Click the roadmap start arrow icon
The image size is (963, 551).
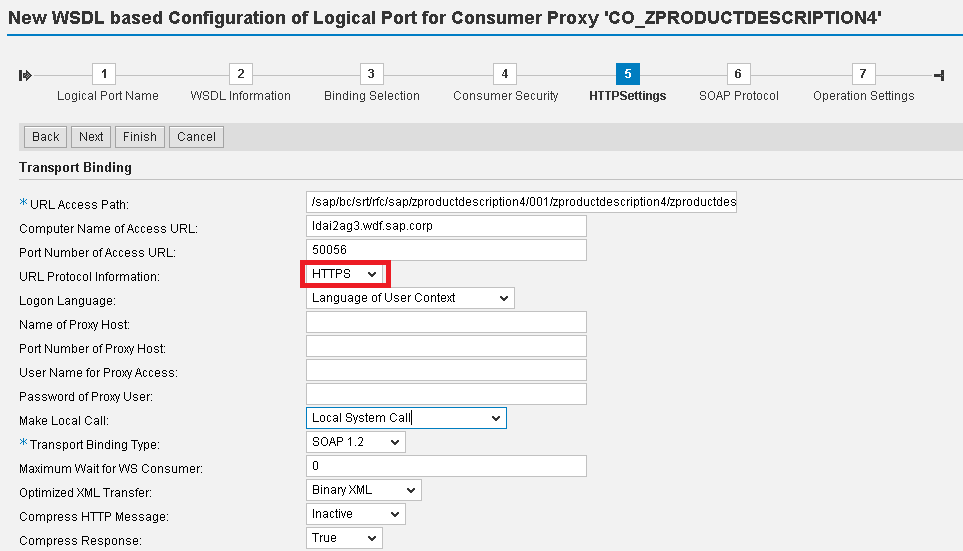pyautogui.click(x=25, y=76)
